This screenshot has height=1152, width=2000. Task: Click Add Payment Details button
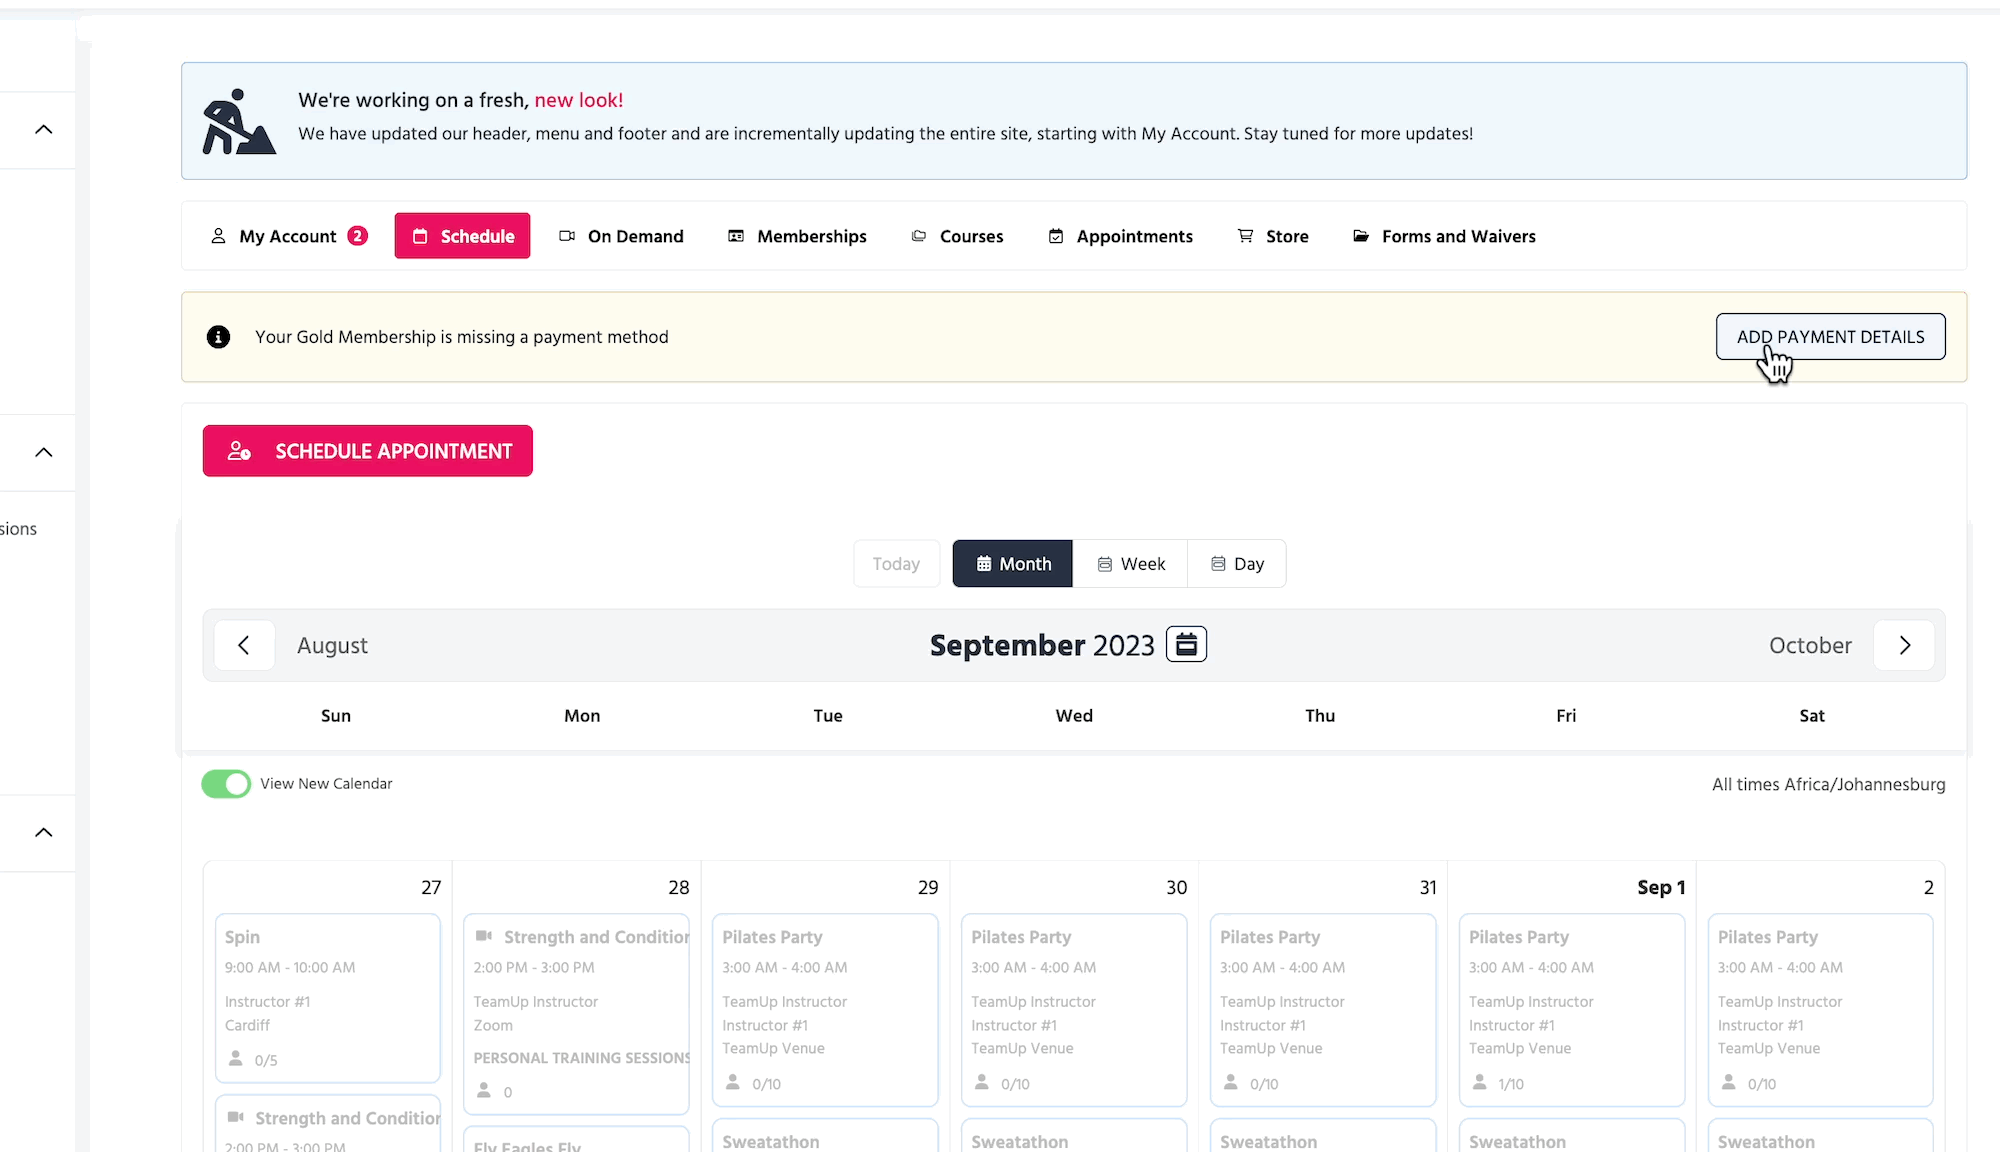(1830, 337)
